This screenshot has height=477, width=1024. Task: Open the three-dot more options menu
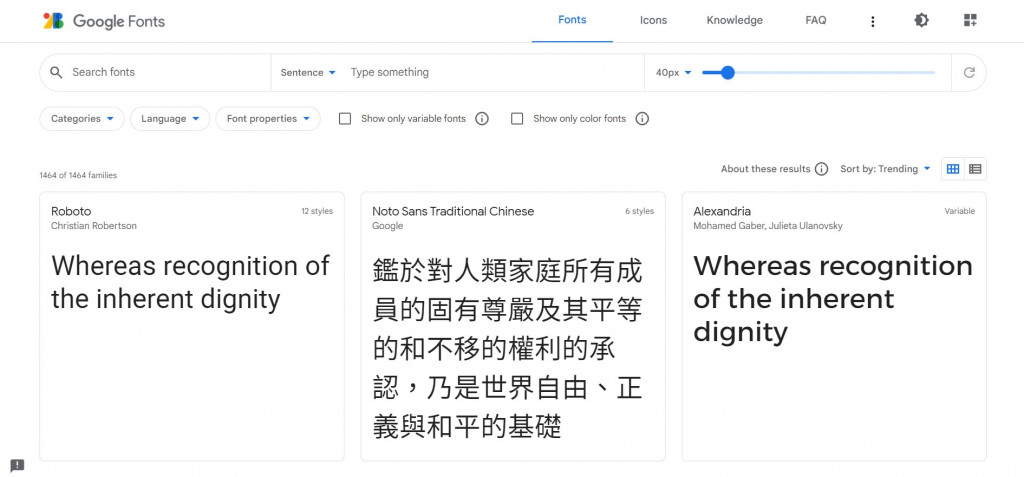[872, 22]
